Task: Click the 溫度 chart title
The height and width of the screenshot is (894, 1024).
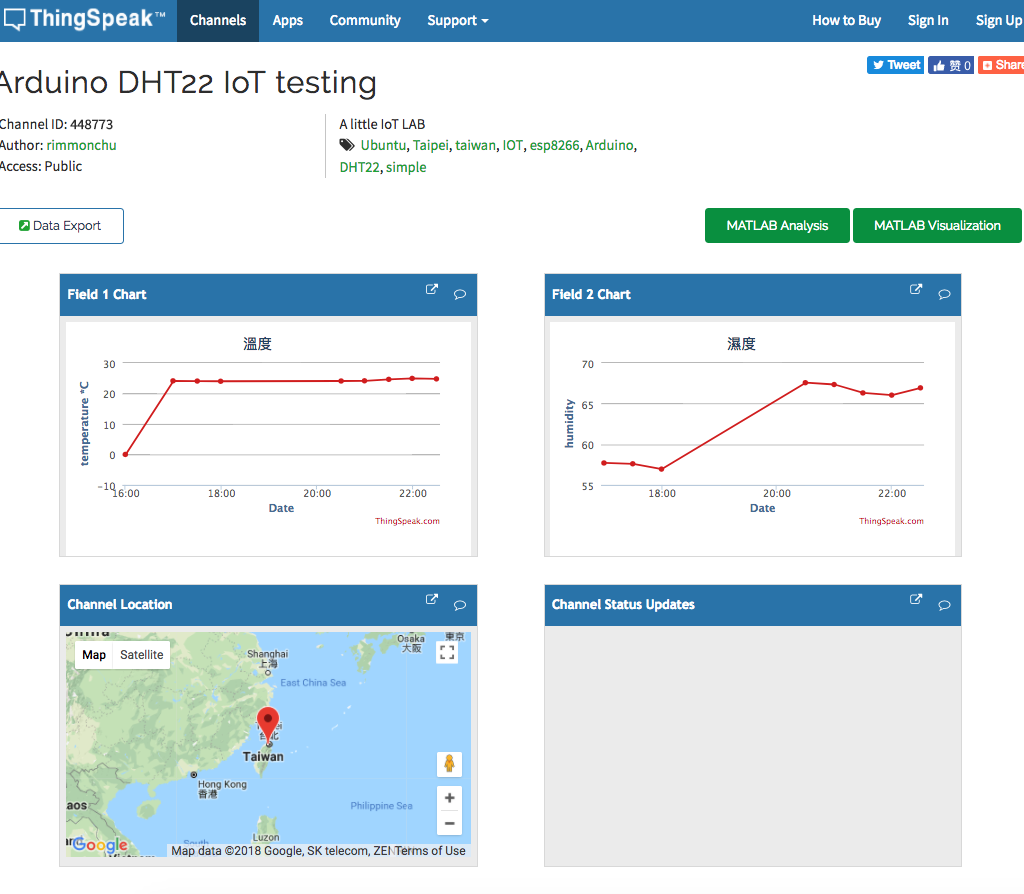Action: point(257,344)
